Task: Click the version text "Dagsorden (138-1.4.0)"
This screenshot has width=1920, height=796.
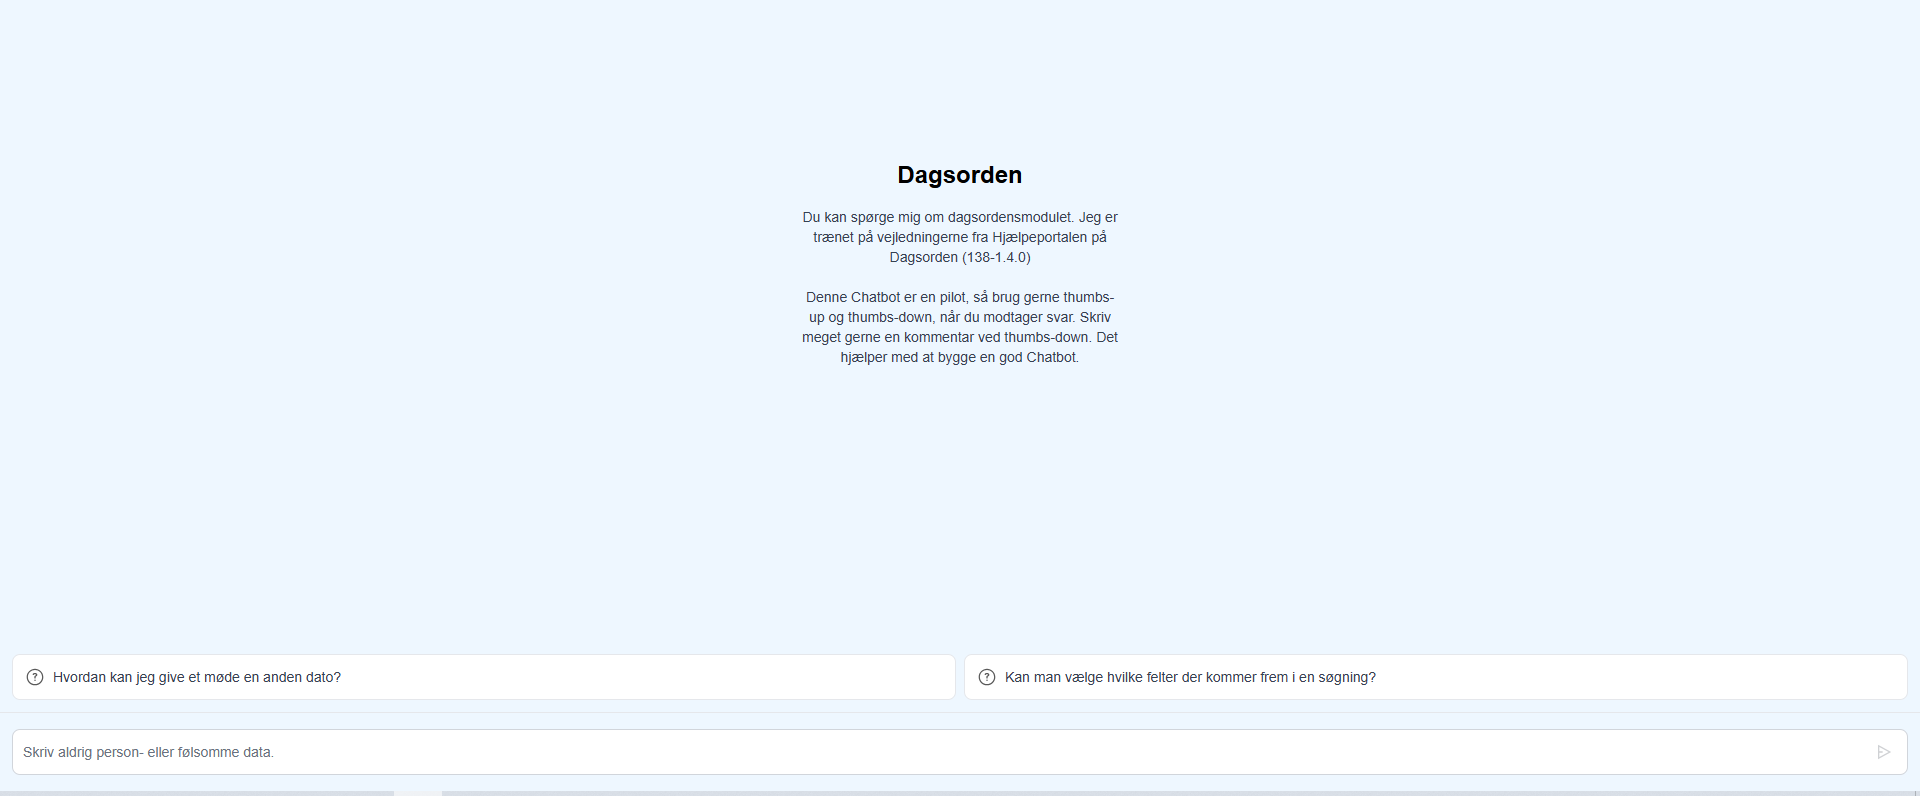Action: [959, 257]
